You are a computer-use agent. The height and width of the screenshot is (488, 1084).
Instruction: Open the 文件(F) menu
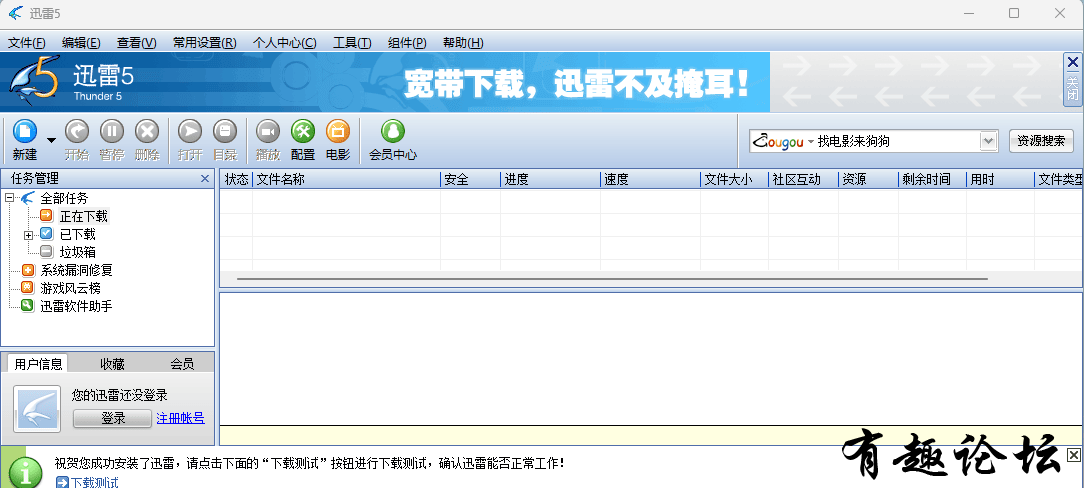pos(26,43)
